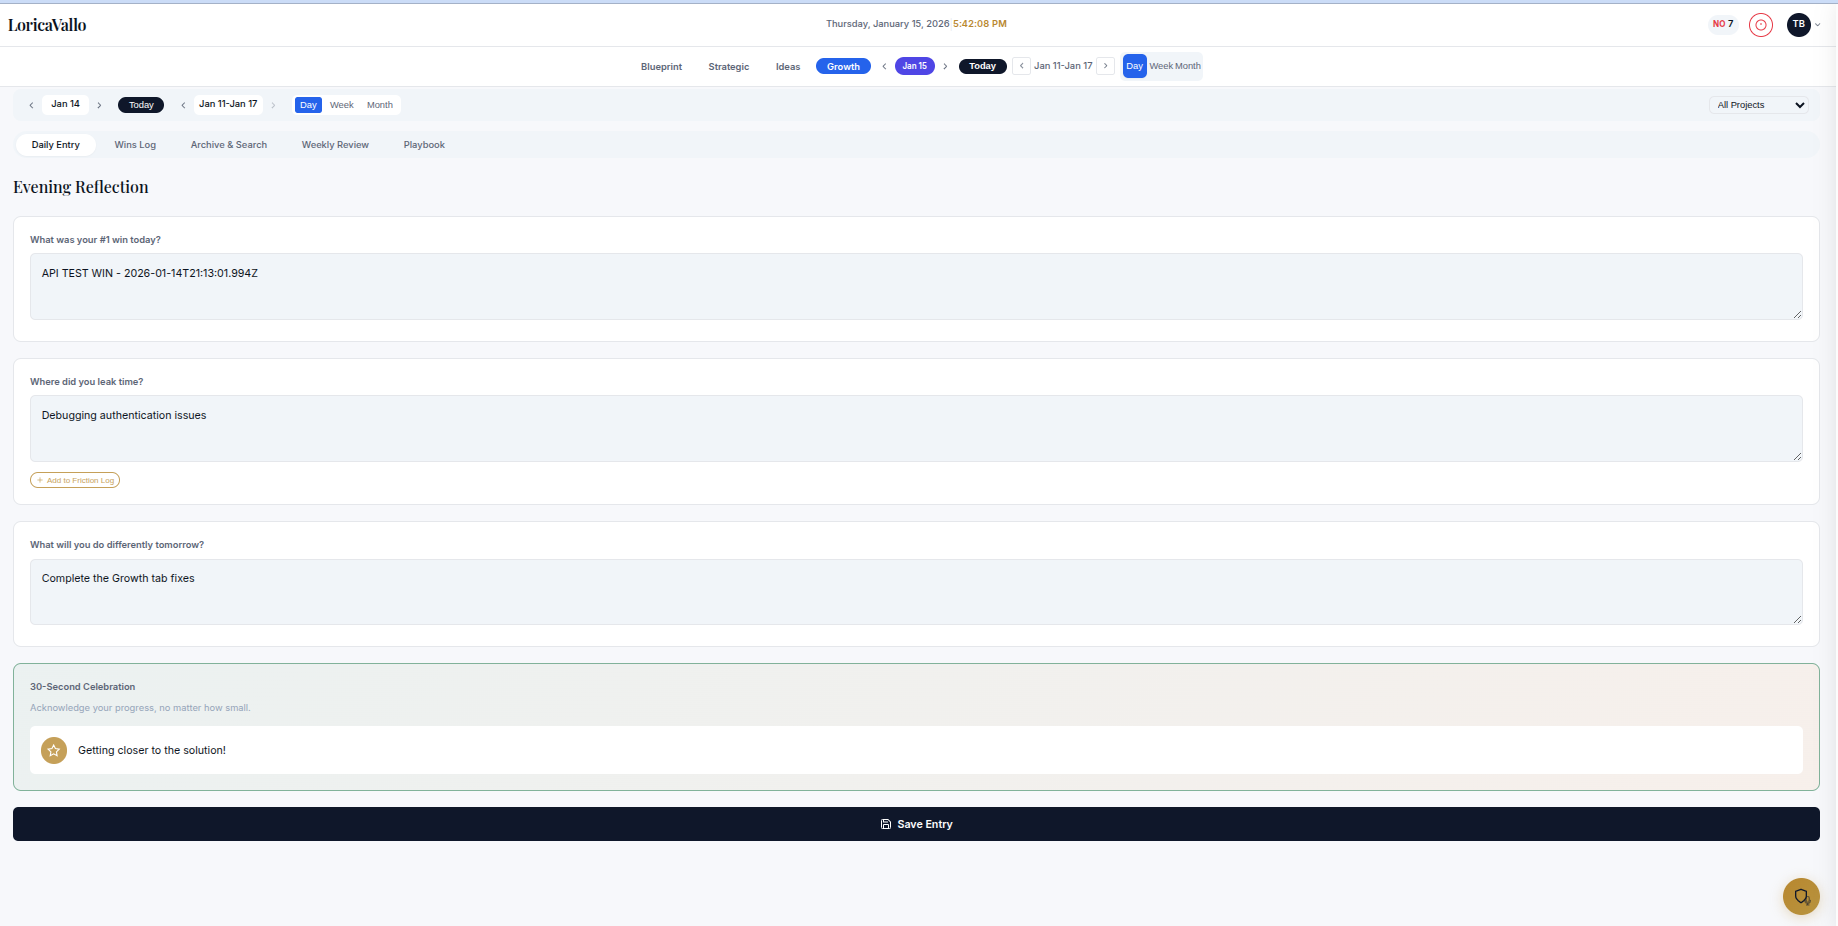Expand the user menu chevron next to TB
Viewport: 1838px width, 926px height.
point(1818,26)
